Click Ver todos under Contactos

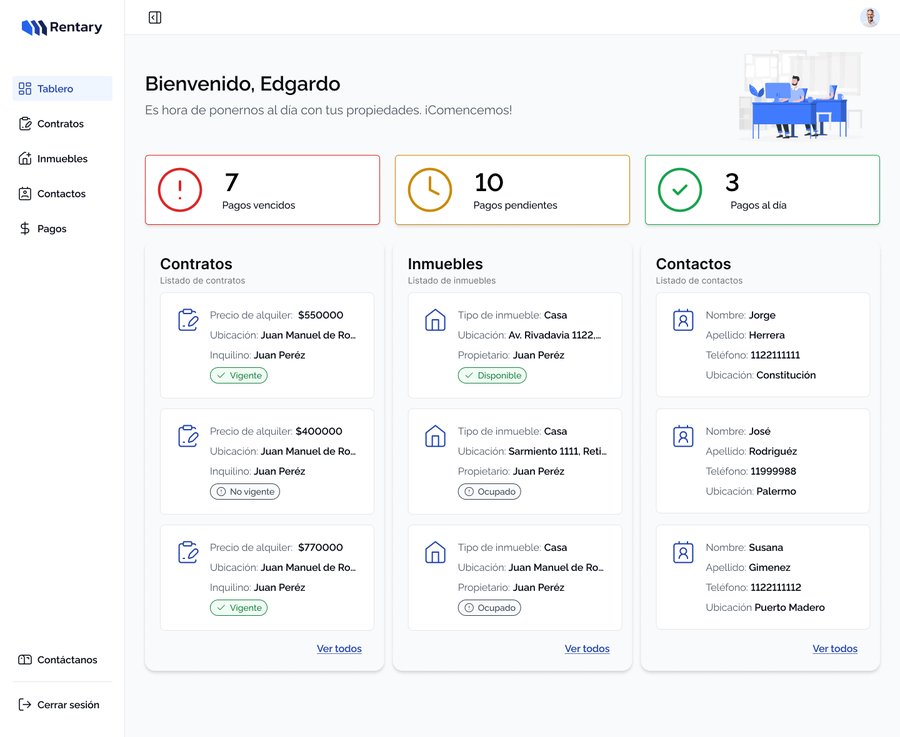pos(835,649)
